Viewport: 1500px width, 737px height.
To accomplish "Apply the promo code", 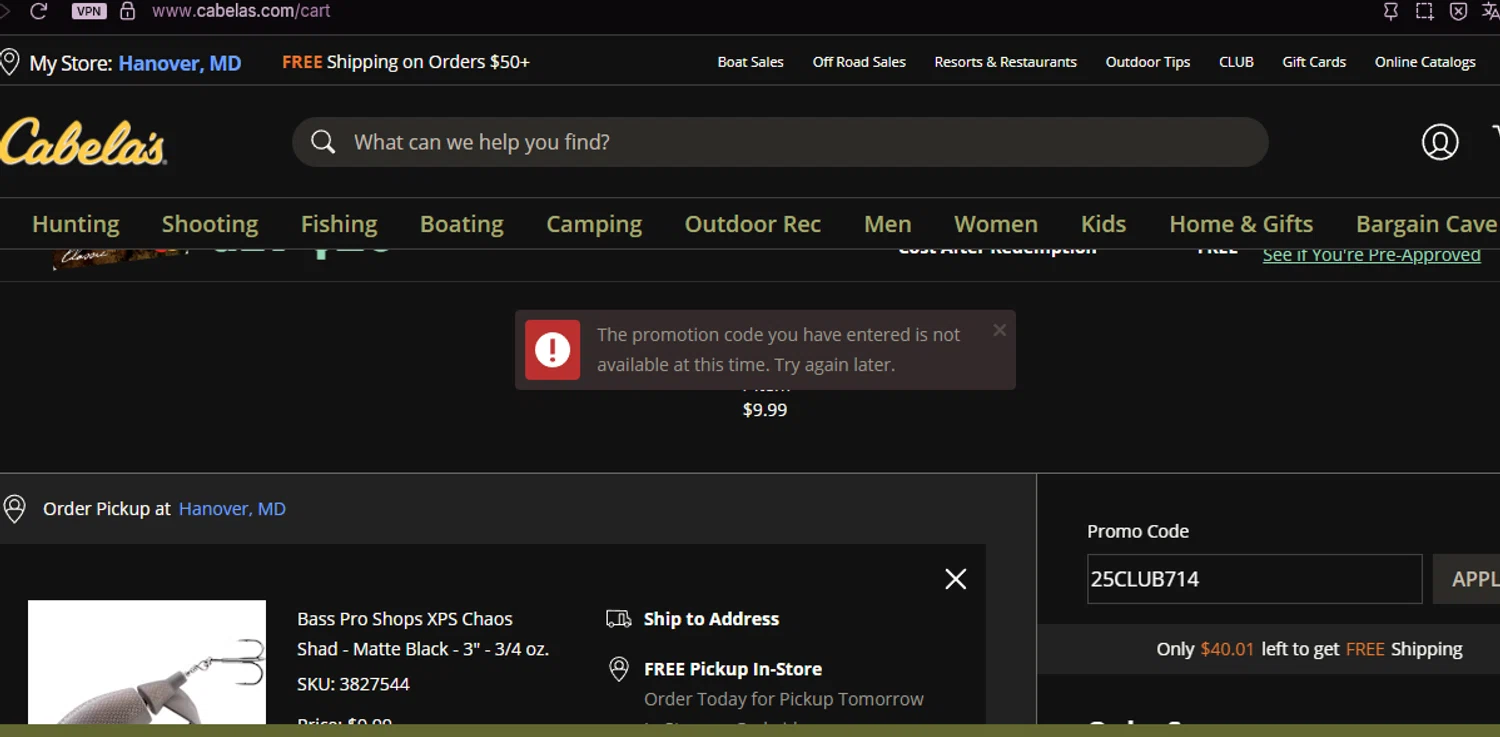I will coord(1467,579).
